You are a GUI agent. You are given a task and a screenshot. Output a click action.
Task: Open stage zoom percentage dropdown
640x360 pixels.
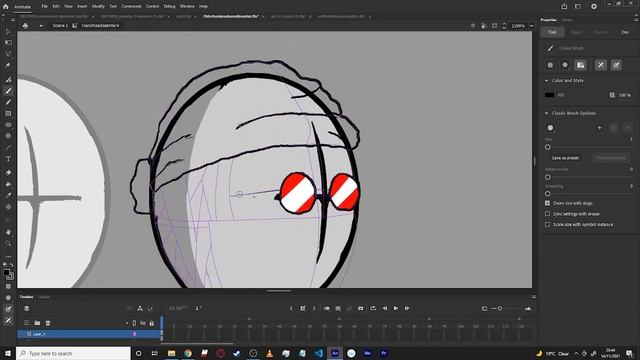click(x=531, y=26)
